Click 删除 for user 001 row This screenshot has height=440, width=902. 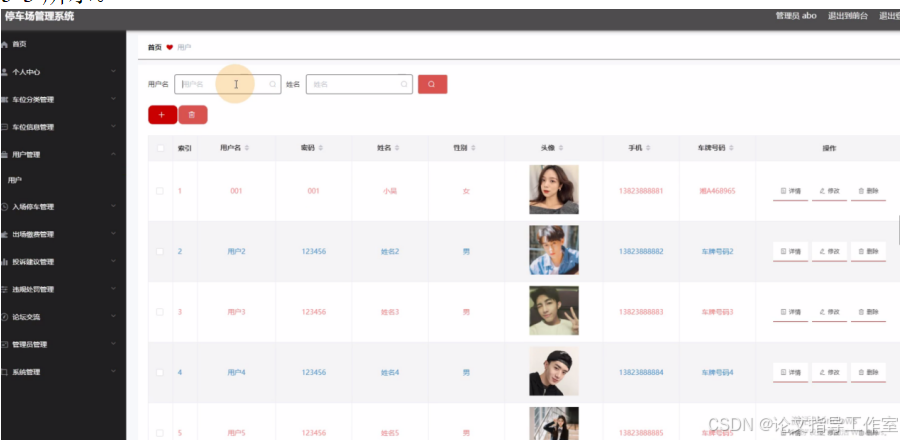click(868, 191)
